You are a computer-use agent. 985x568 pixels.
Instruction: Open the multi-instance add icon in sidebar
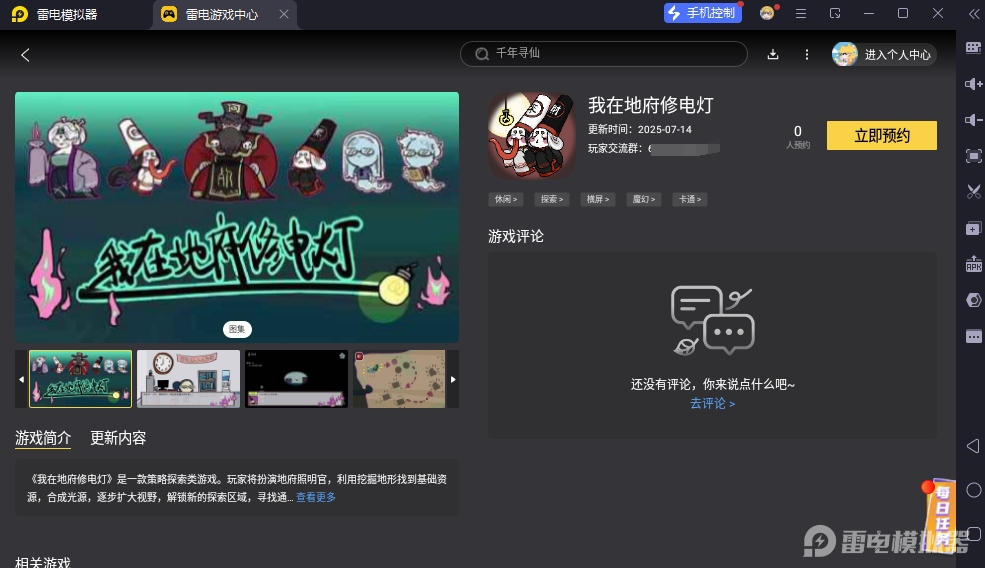coord(973,229)
